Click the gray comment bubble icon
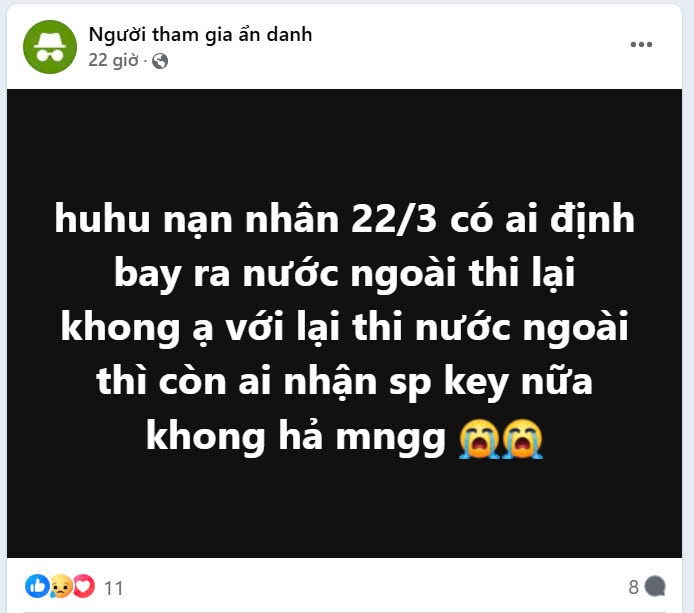This screenshot has height=613, width=694. [655, 586]
